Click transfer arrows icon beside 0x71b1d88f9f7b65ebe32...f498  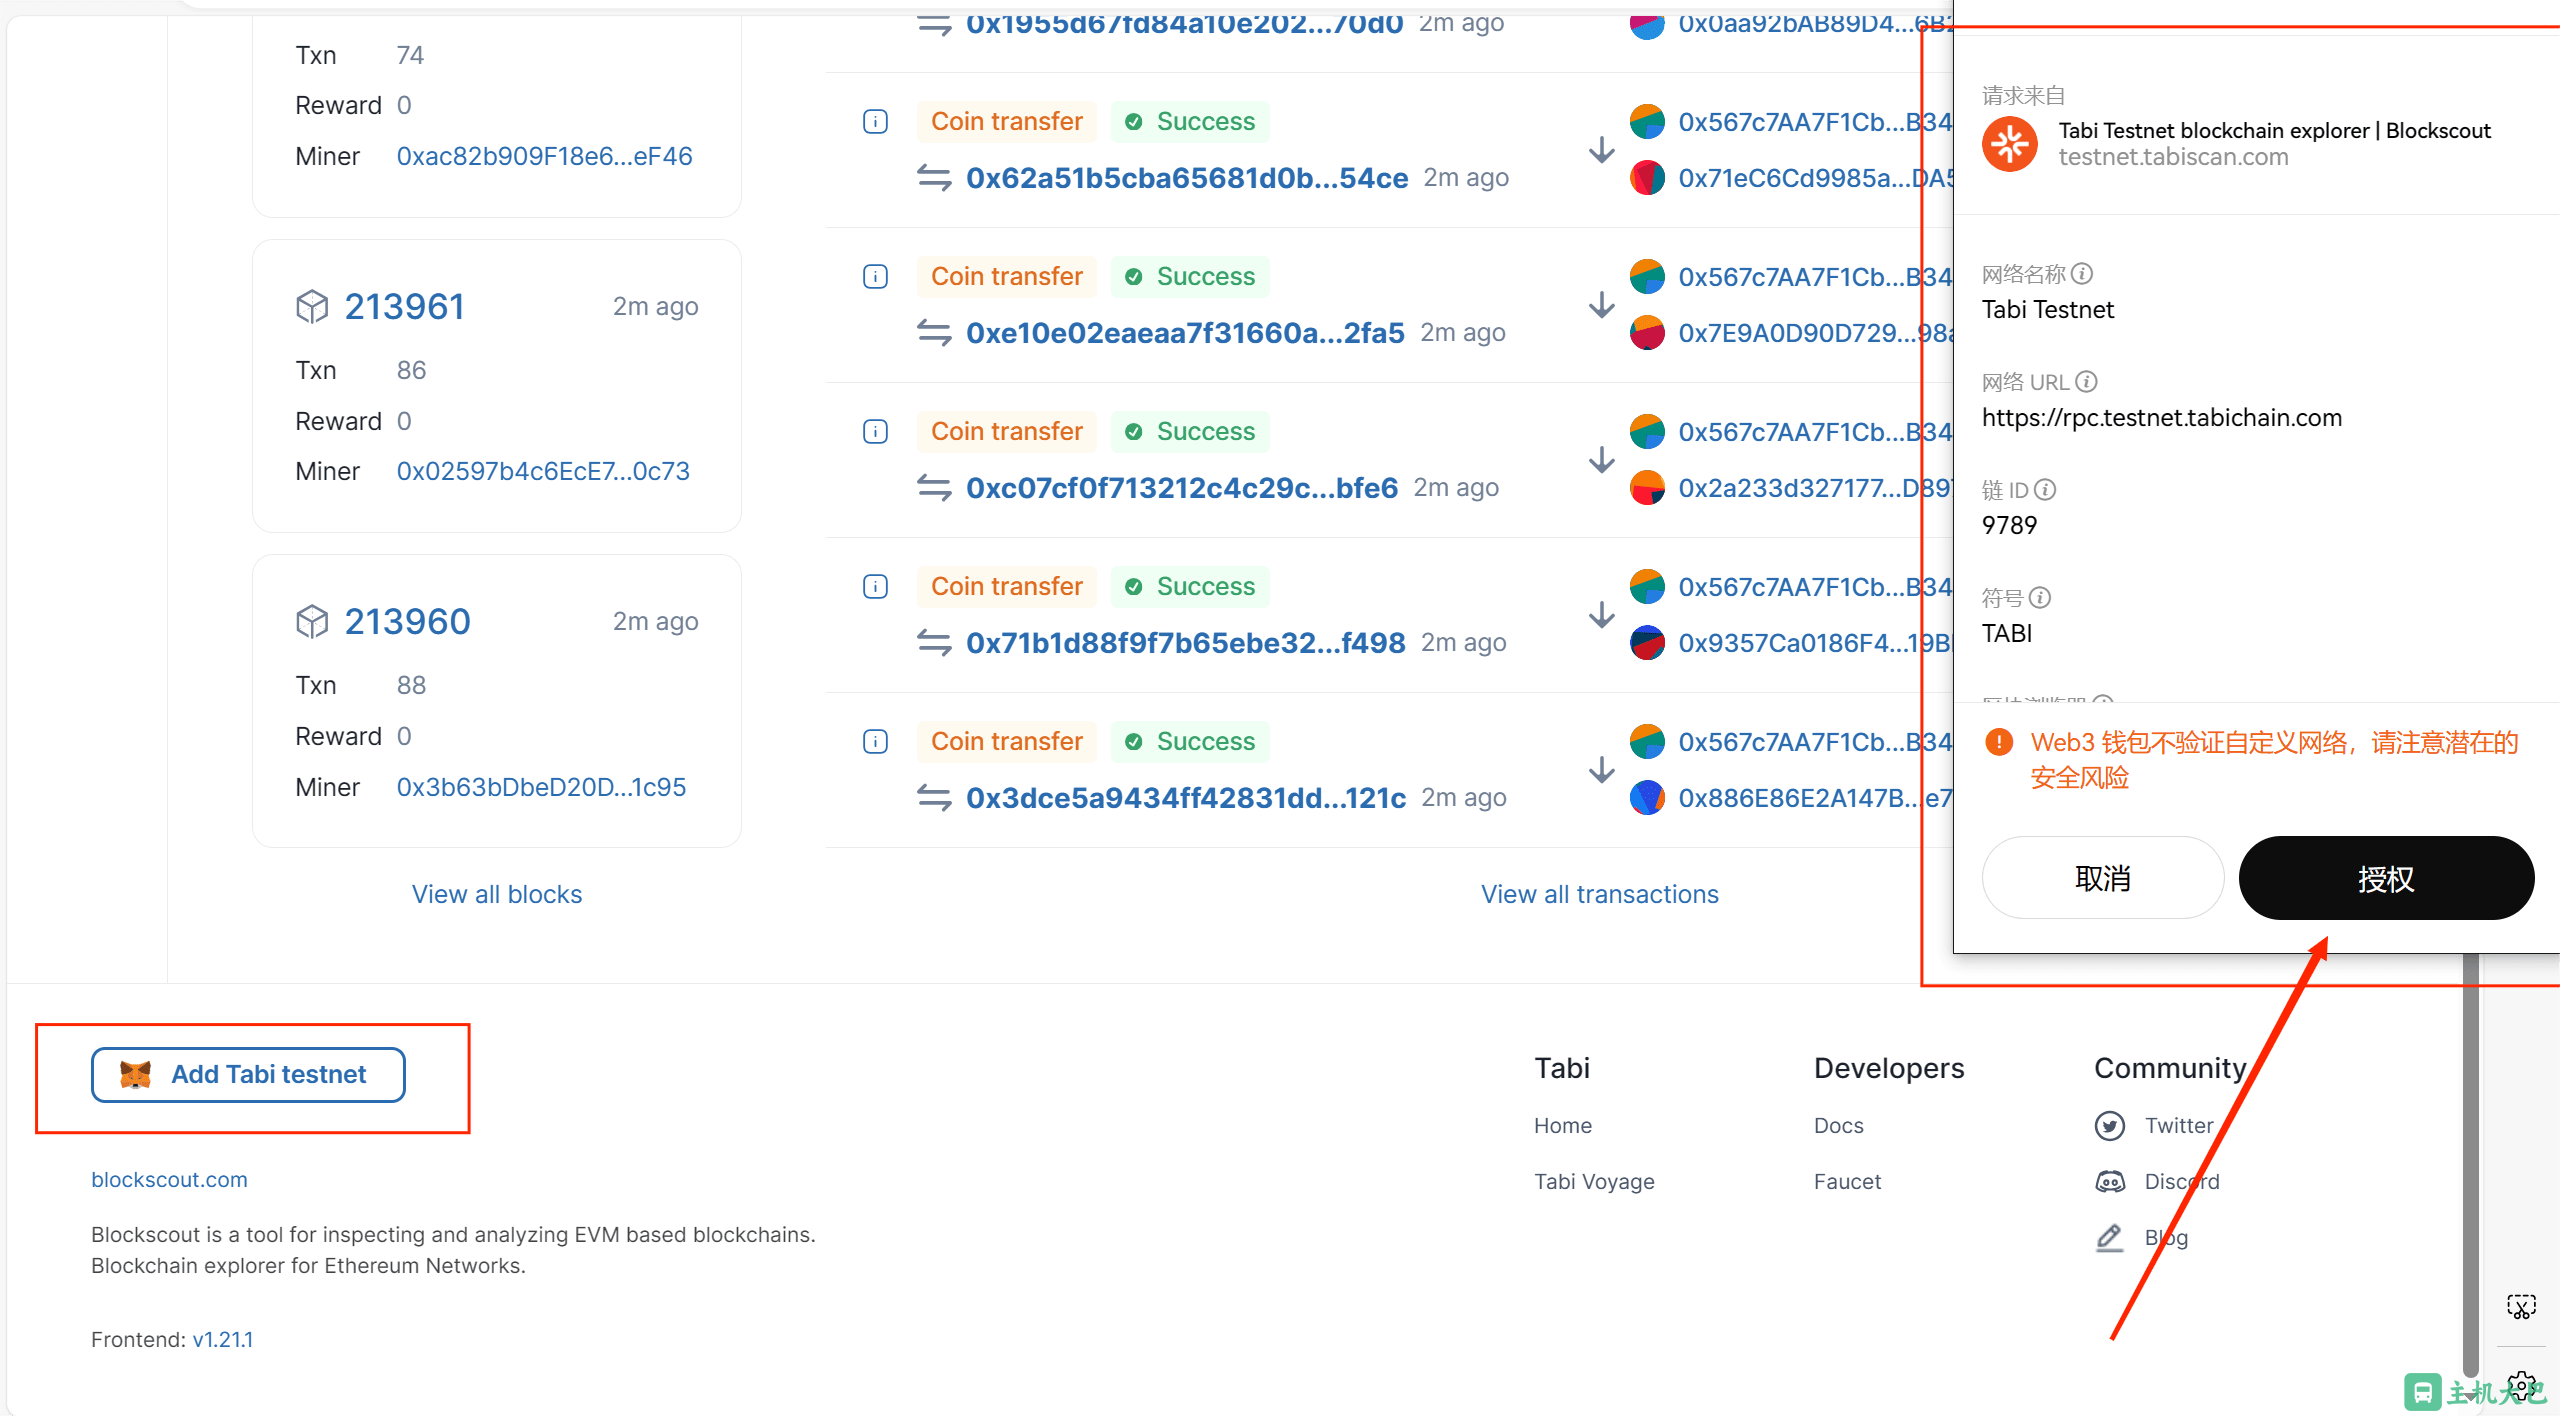[934, 643]
